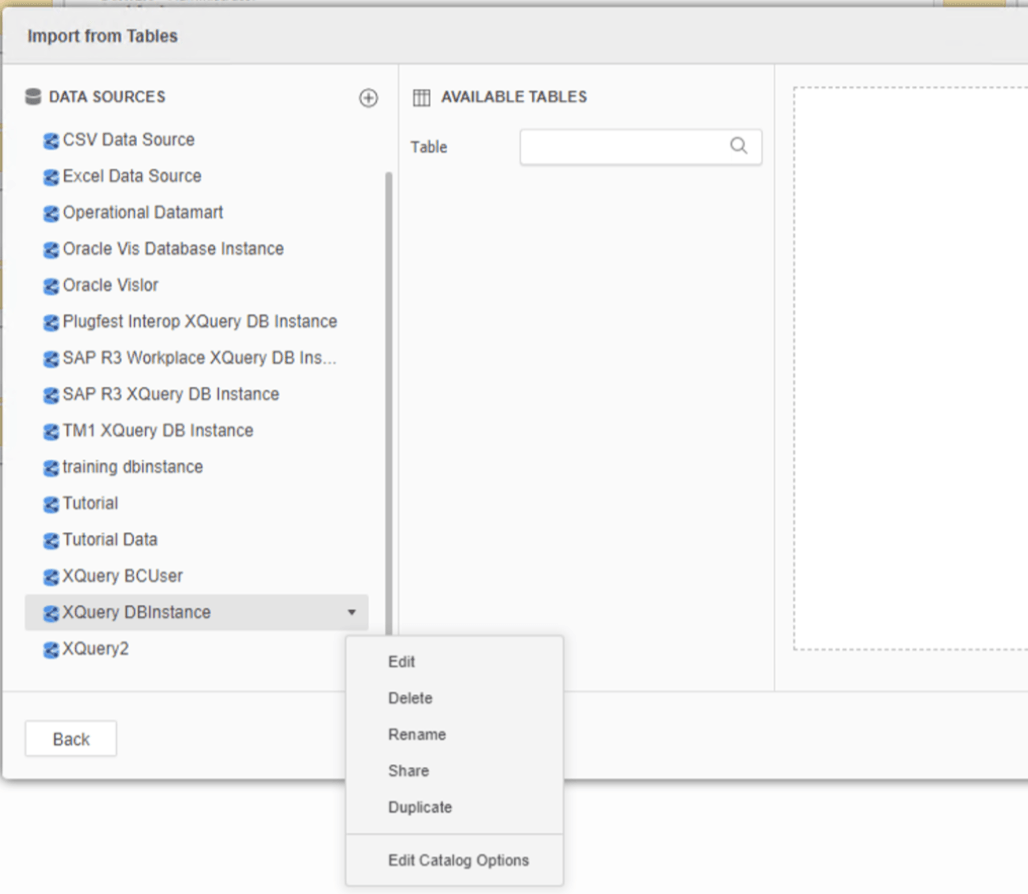
Task: Pick Duplicate from the context menu
Action: click(x=420, y=807)
